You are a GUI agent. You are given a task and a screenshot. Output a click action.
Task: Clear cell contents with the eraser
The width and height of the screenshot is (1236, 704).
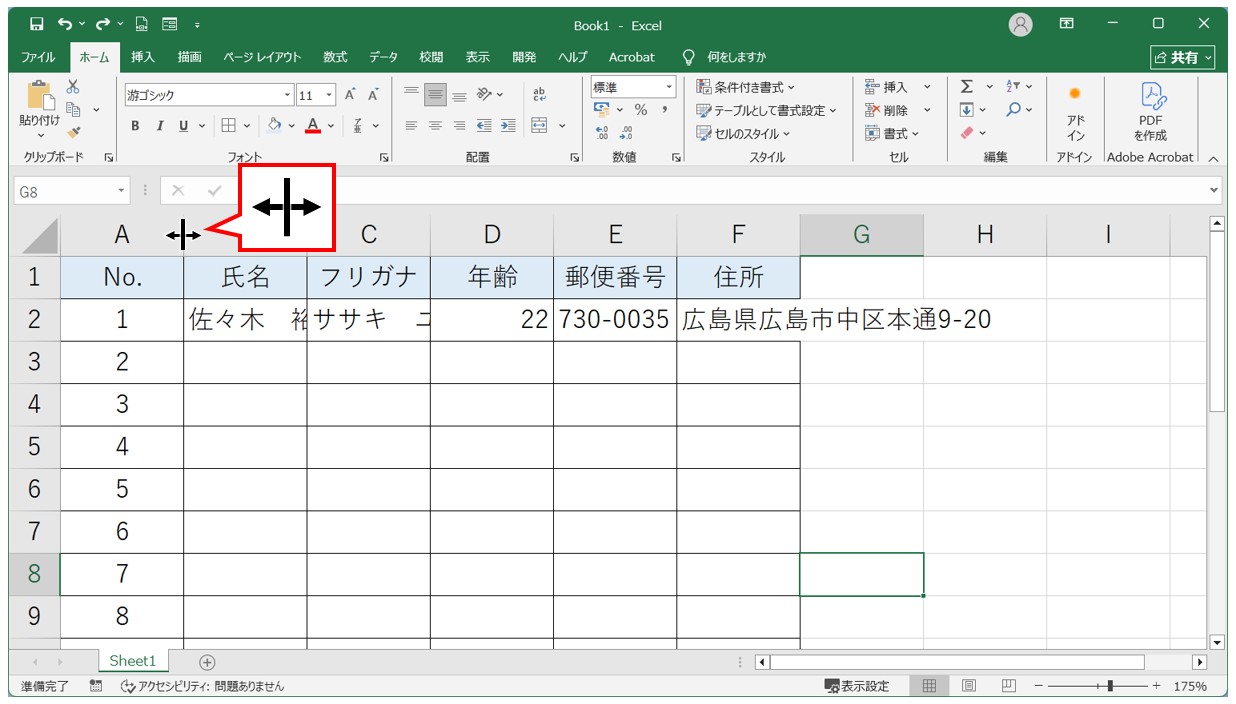[x=967, y=133]
